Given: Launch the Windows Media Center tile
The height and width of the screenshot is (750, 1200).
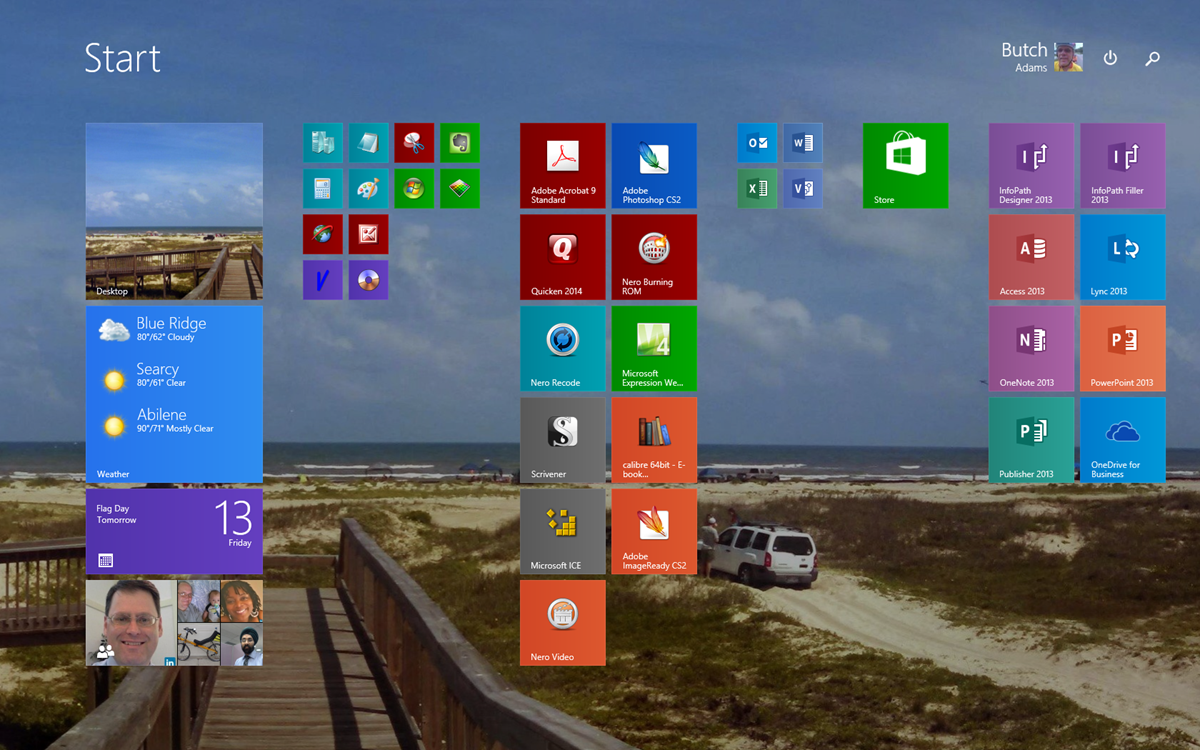Looking at the screenshot, I should click(414, 189).
